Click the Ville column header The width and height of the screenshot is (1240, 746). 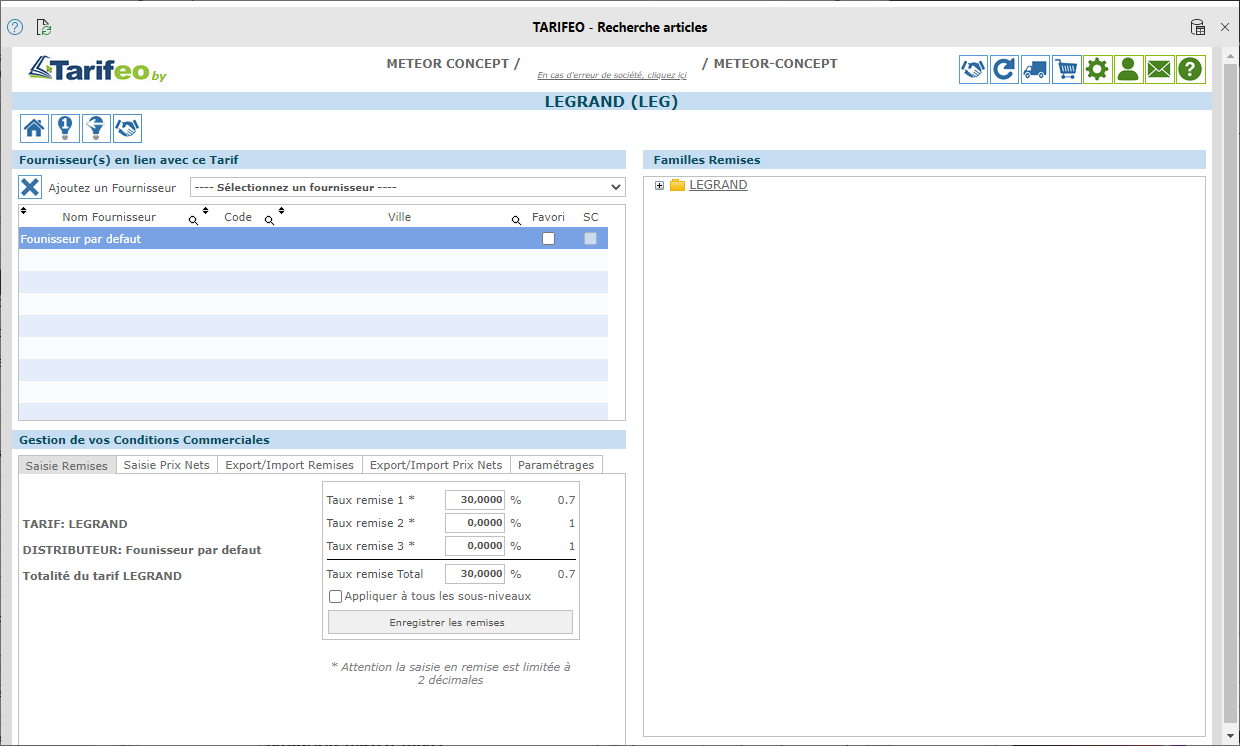[x=399, y=217]
